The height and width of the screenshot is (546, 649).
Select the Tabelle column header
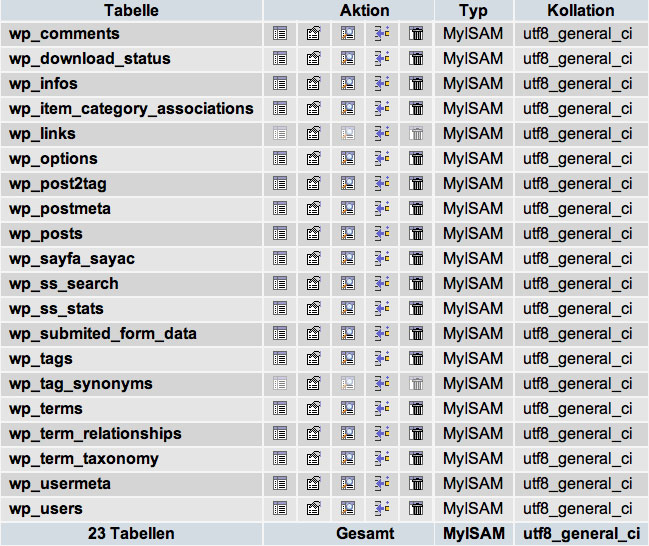[x=132, y=10]
